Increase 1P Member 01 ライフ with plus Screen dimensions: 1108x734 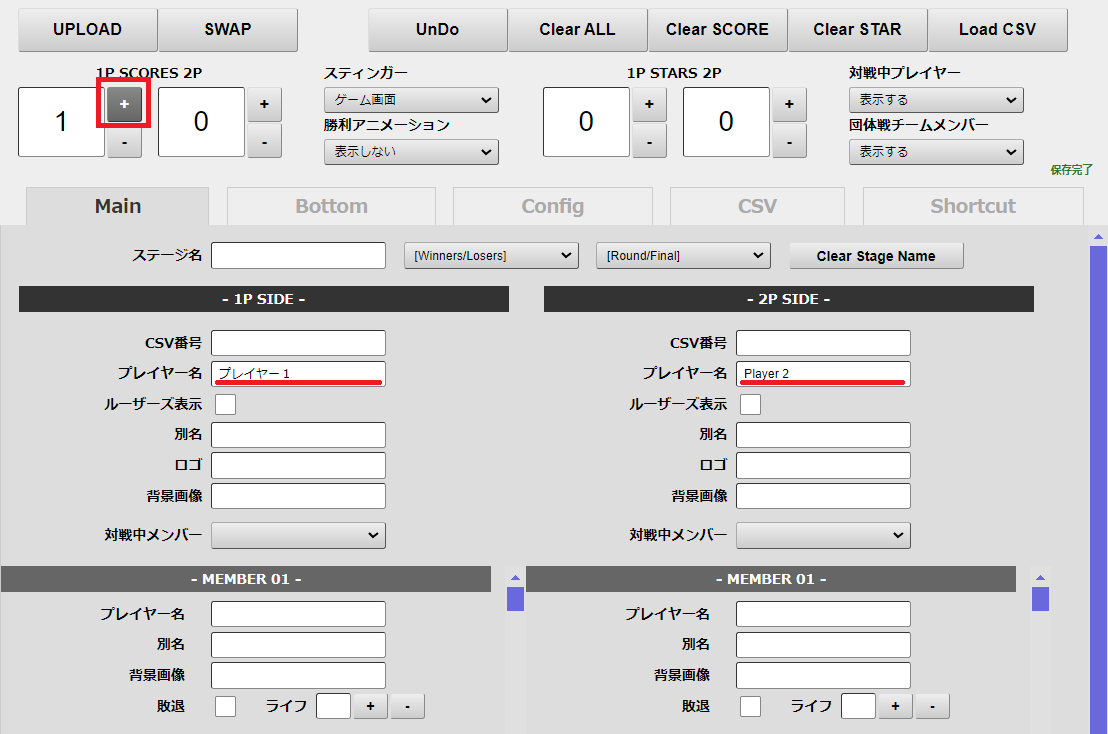(370, 706)
